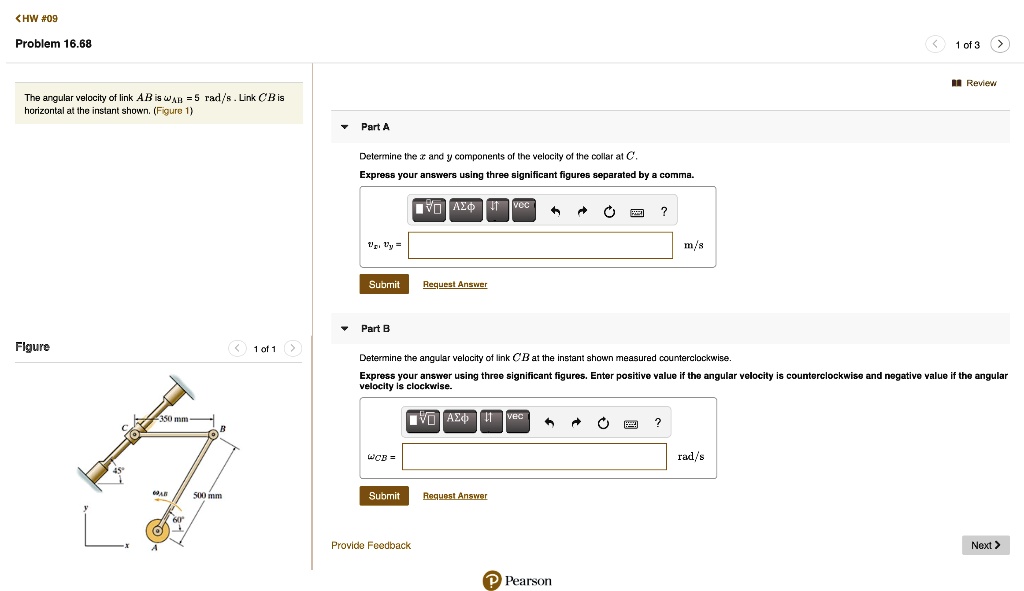Click subscript/superscript arrows button in Part B
This screenshot has height=591, width=1024.
point(489,421)
